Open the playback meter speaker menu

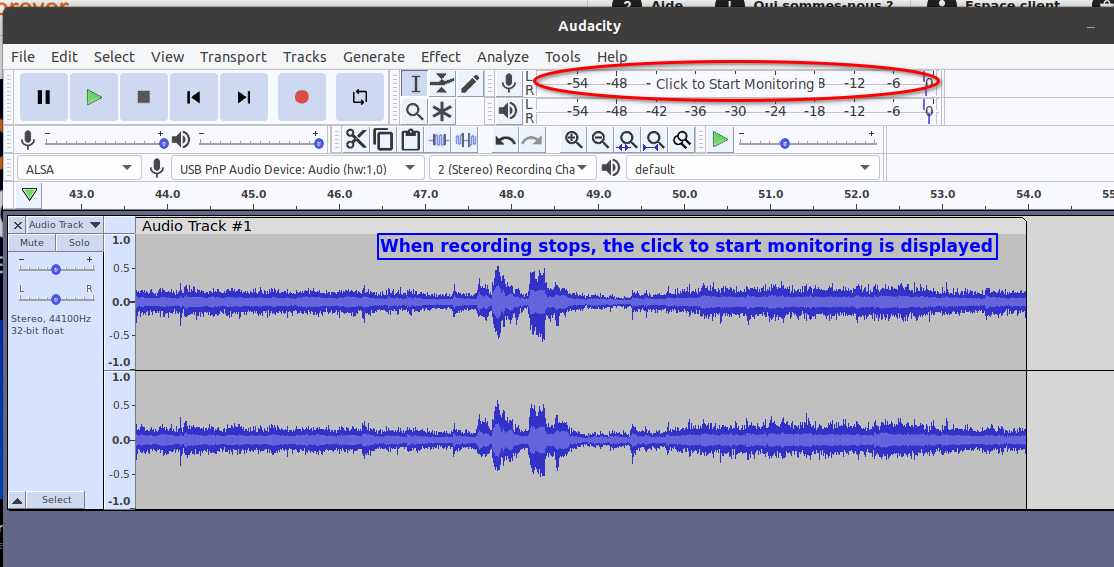pos(508,112)
